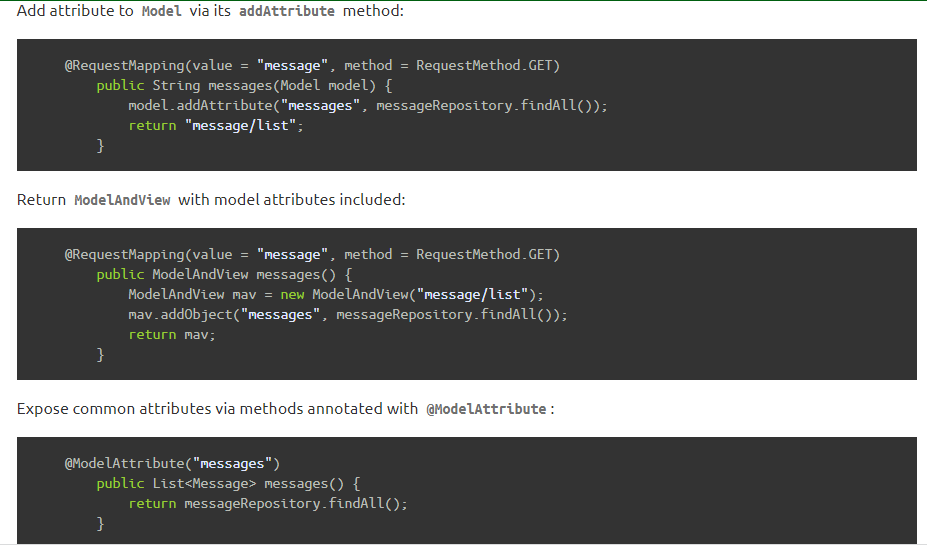The height and width of the screenshot is (545, 927).
Task: Click the text "with model attributes included"
Action: (x=292, y=200)
